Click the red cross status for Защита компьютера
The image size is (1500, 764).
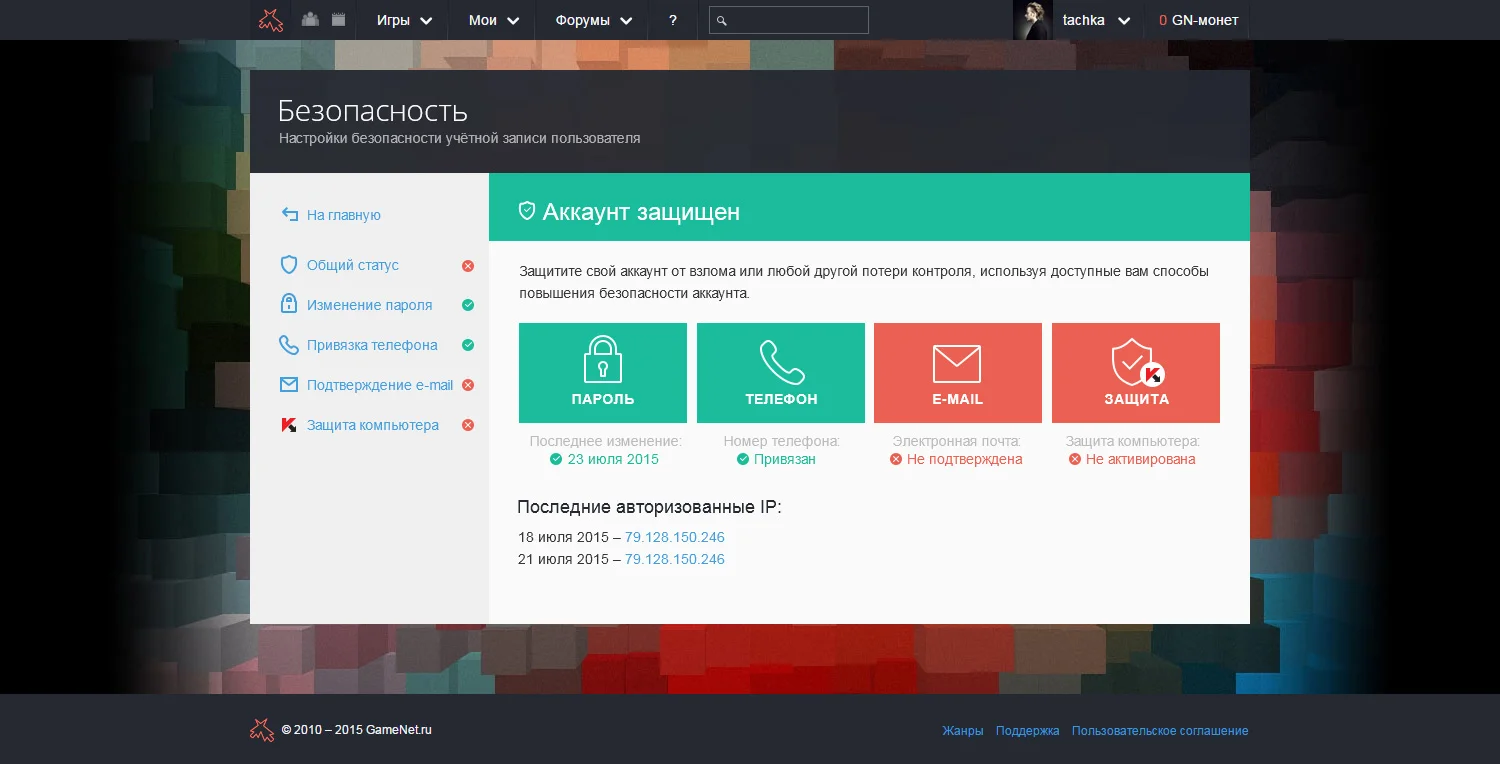click(x=468, y=425)
